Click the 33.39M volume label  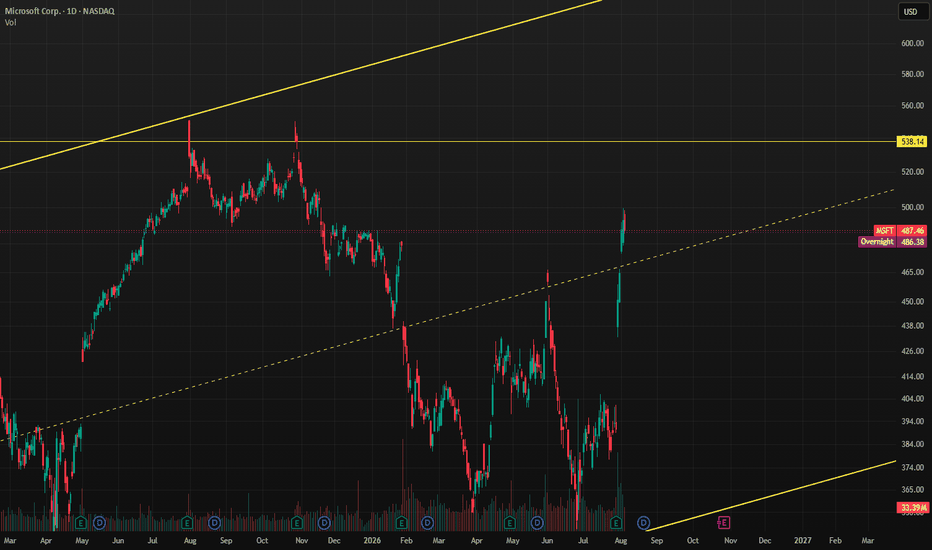[x=912, y=507]
